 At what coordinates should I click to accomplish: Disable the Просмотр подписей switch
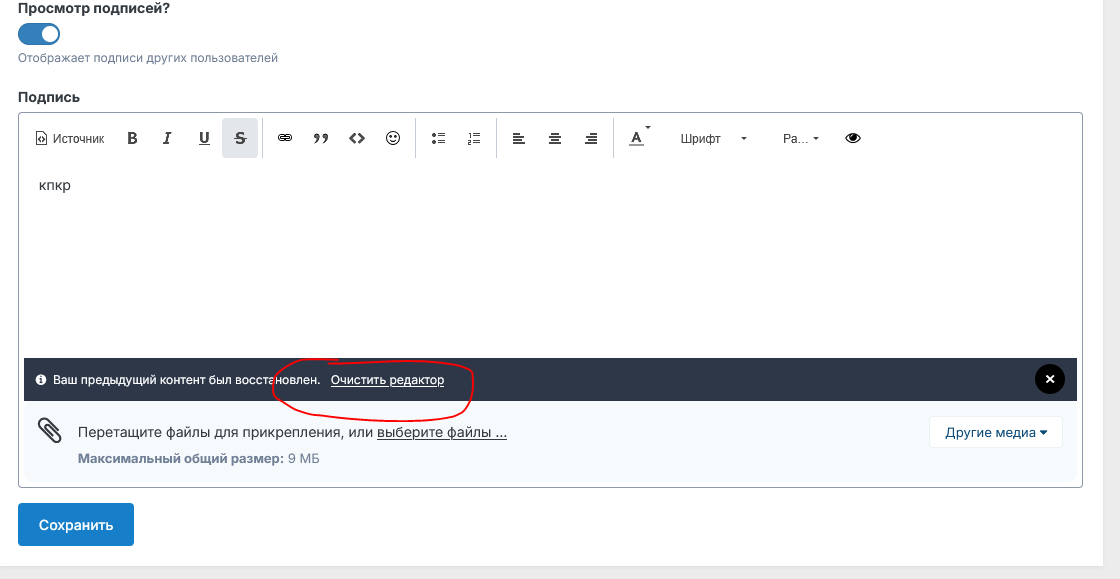point(39,34)
